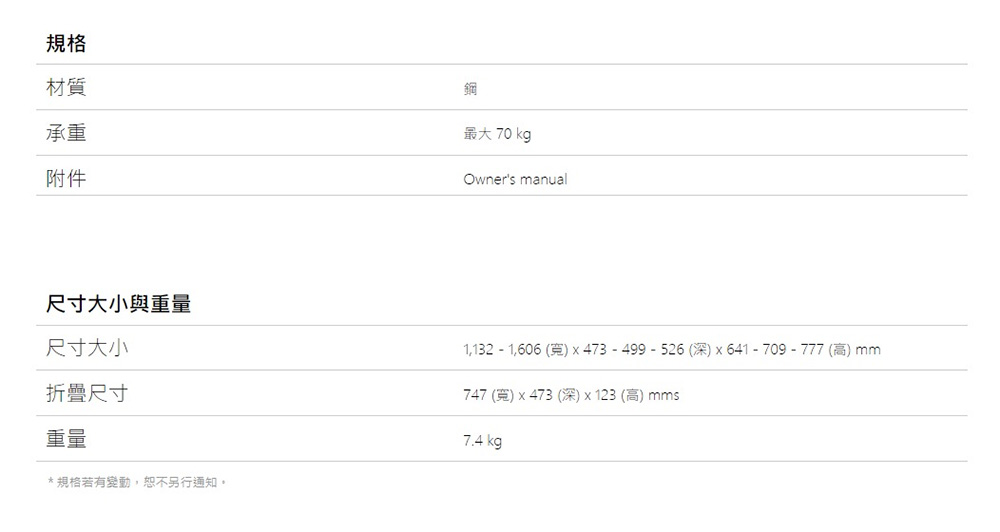
Task: Click the 473 - 499 - 526 depth figures
Action: tap(633, 350)
